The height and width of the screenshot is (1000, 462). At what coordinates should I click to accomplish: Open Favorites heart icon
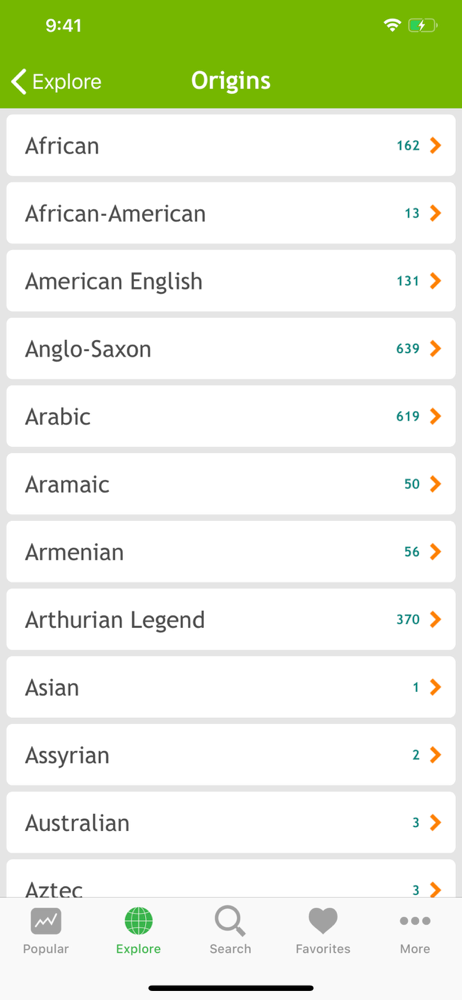pos(323,921)
